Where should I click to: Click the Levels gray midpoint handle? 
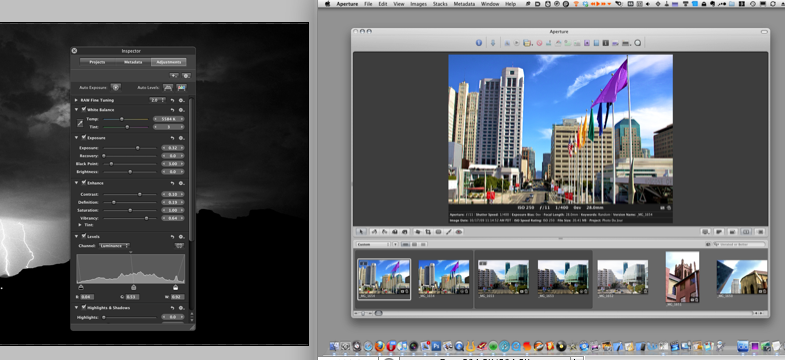point(134,287)
